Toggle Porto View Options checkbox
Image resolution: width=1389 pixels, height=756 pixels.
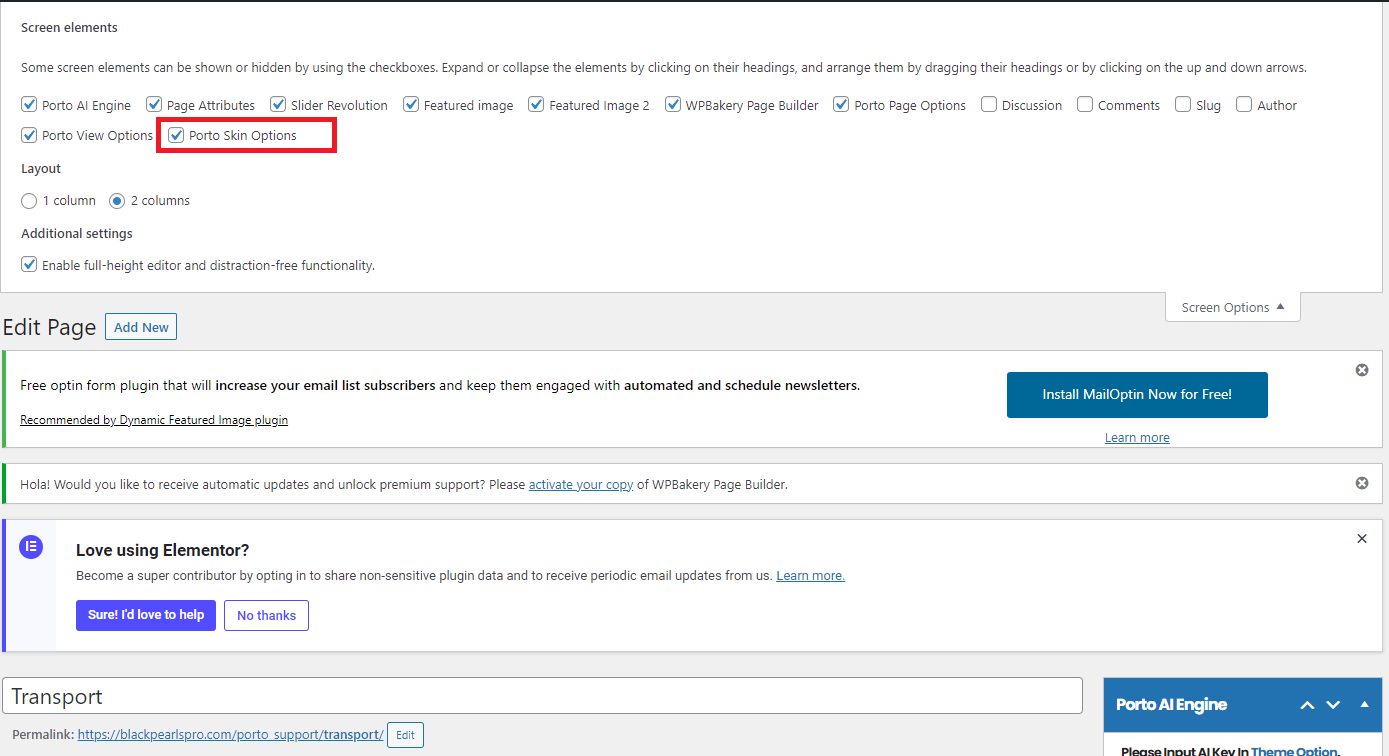(x=29, y=134)
